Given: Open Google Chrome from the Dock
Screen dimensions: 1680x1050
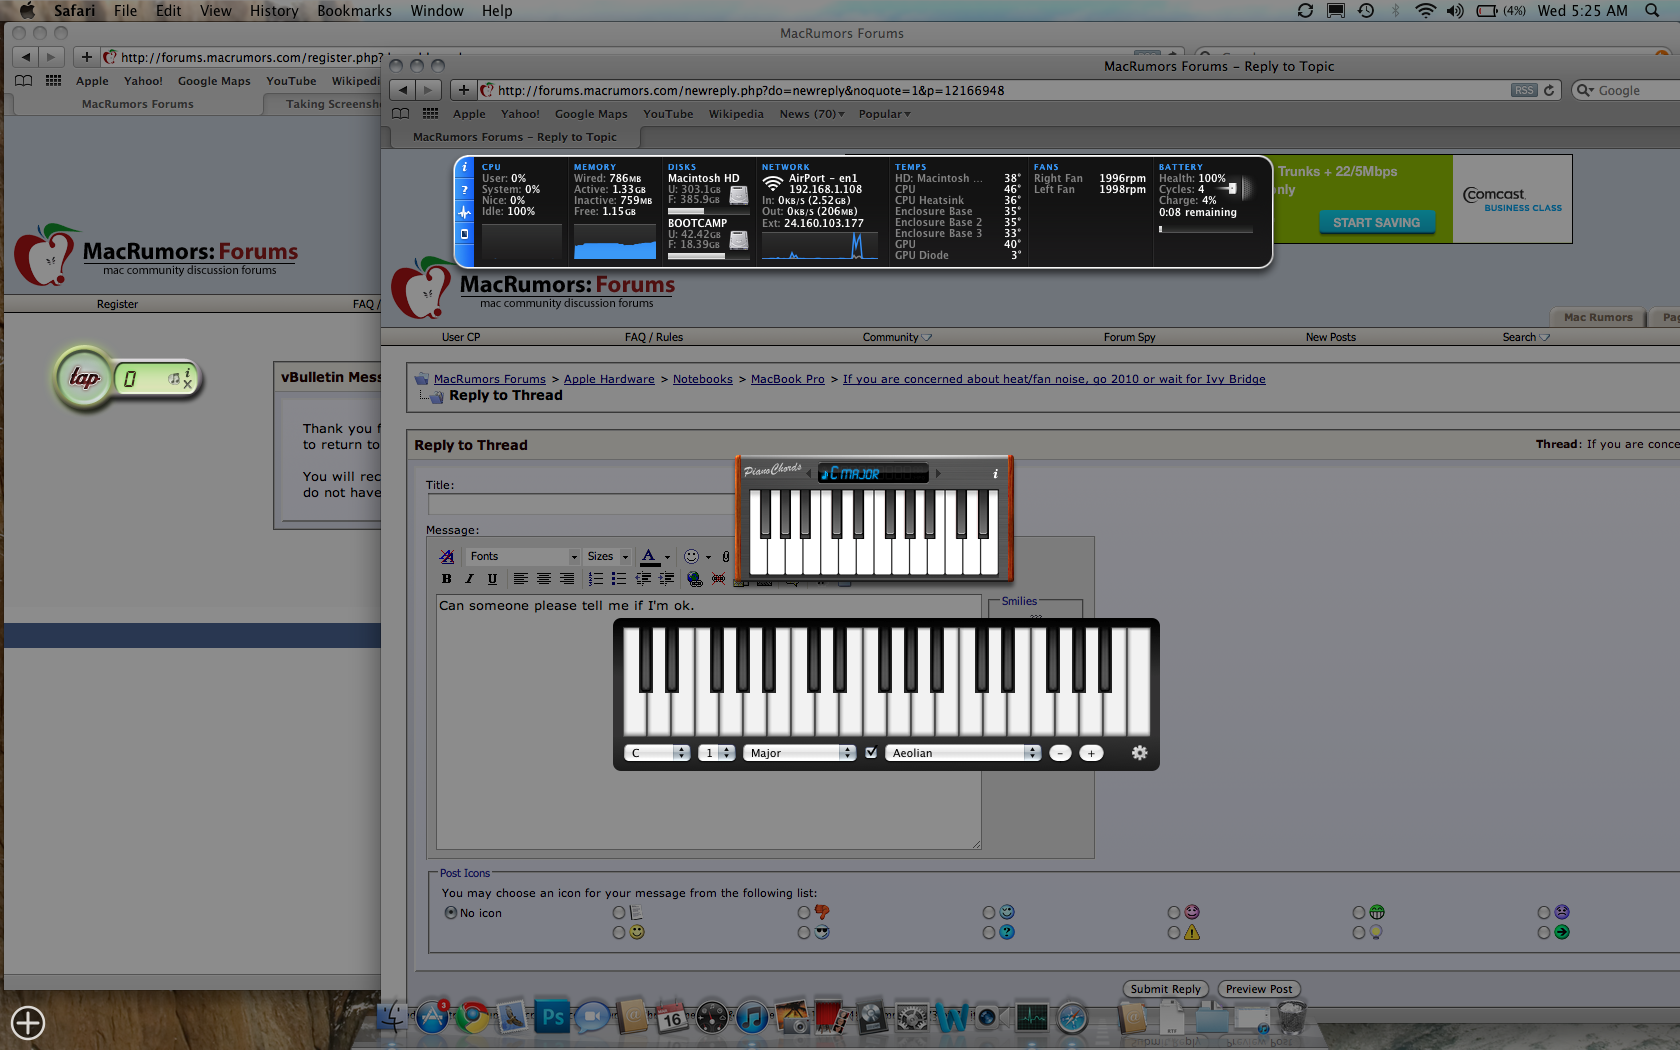Looking at the screenshot, I should pyautogui.click(x=472, y=1018).
